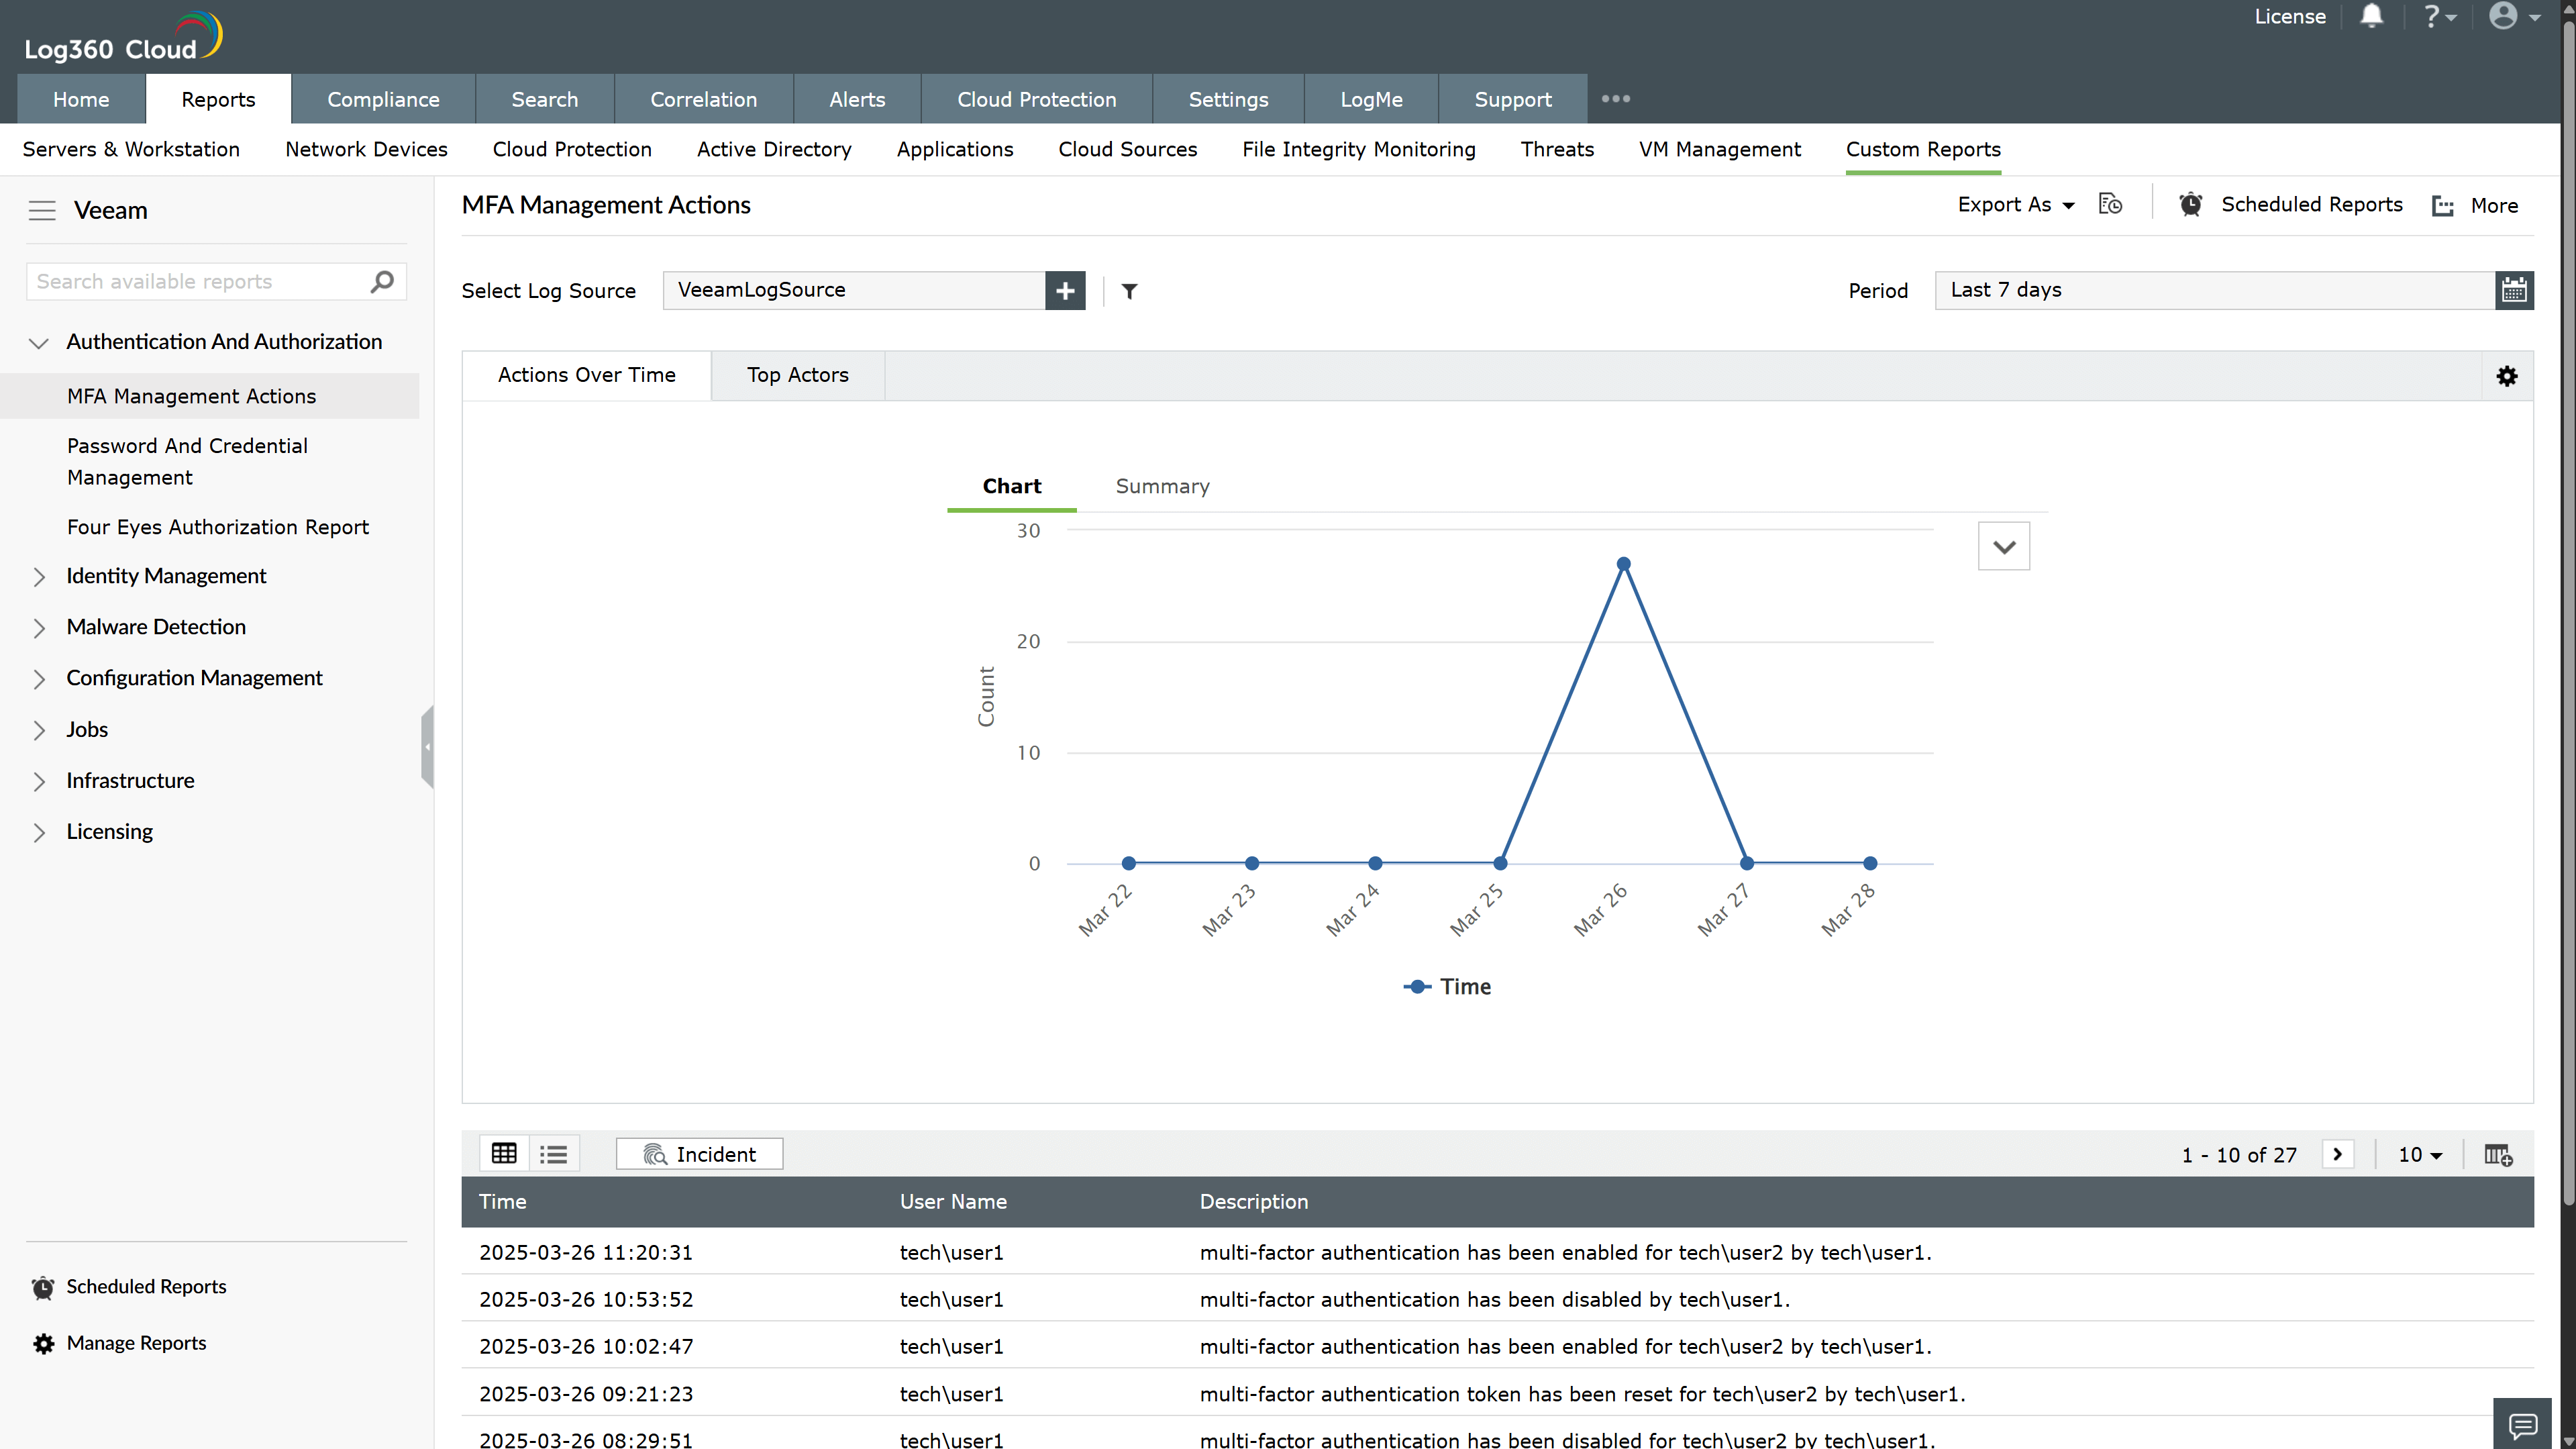Open the chart type dropdown

tap(2003, 547)
